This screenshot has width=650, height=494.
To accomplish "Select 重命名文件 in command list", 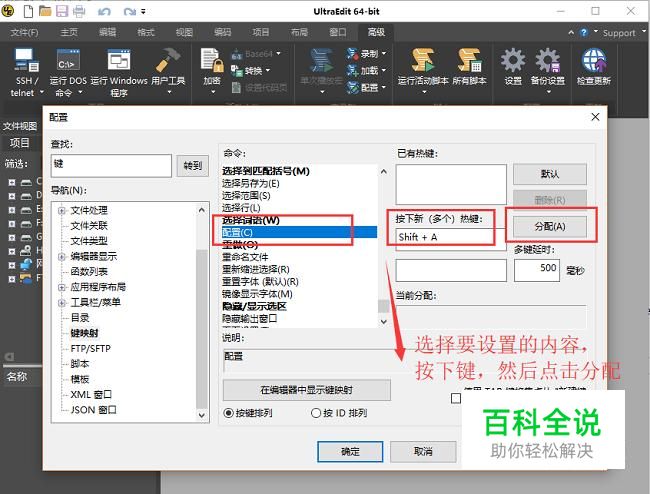I will point(245,257).
